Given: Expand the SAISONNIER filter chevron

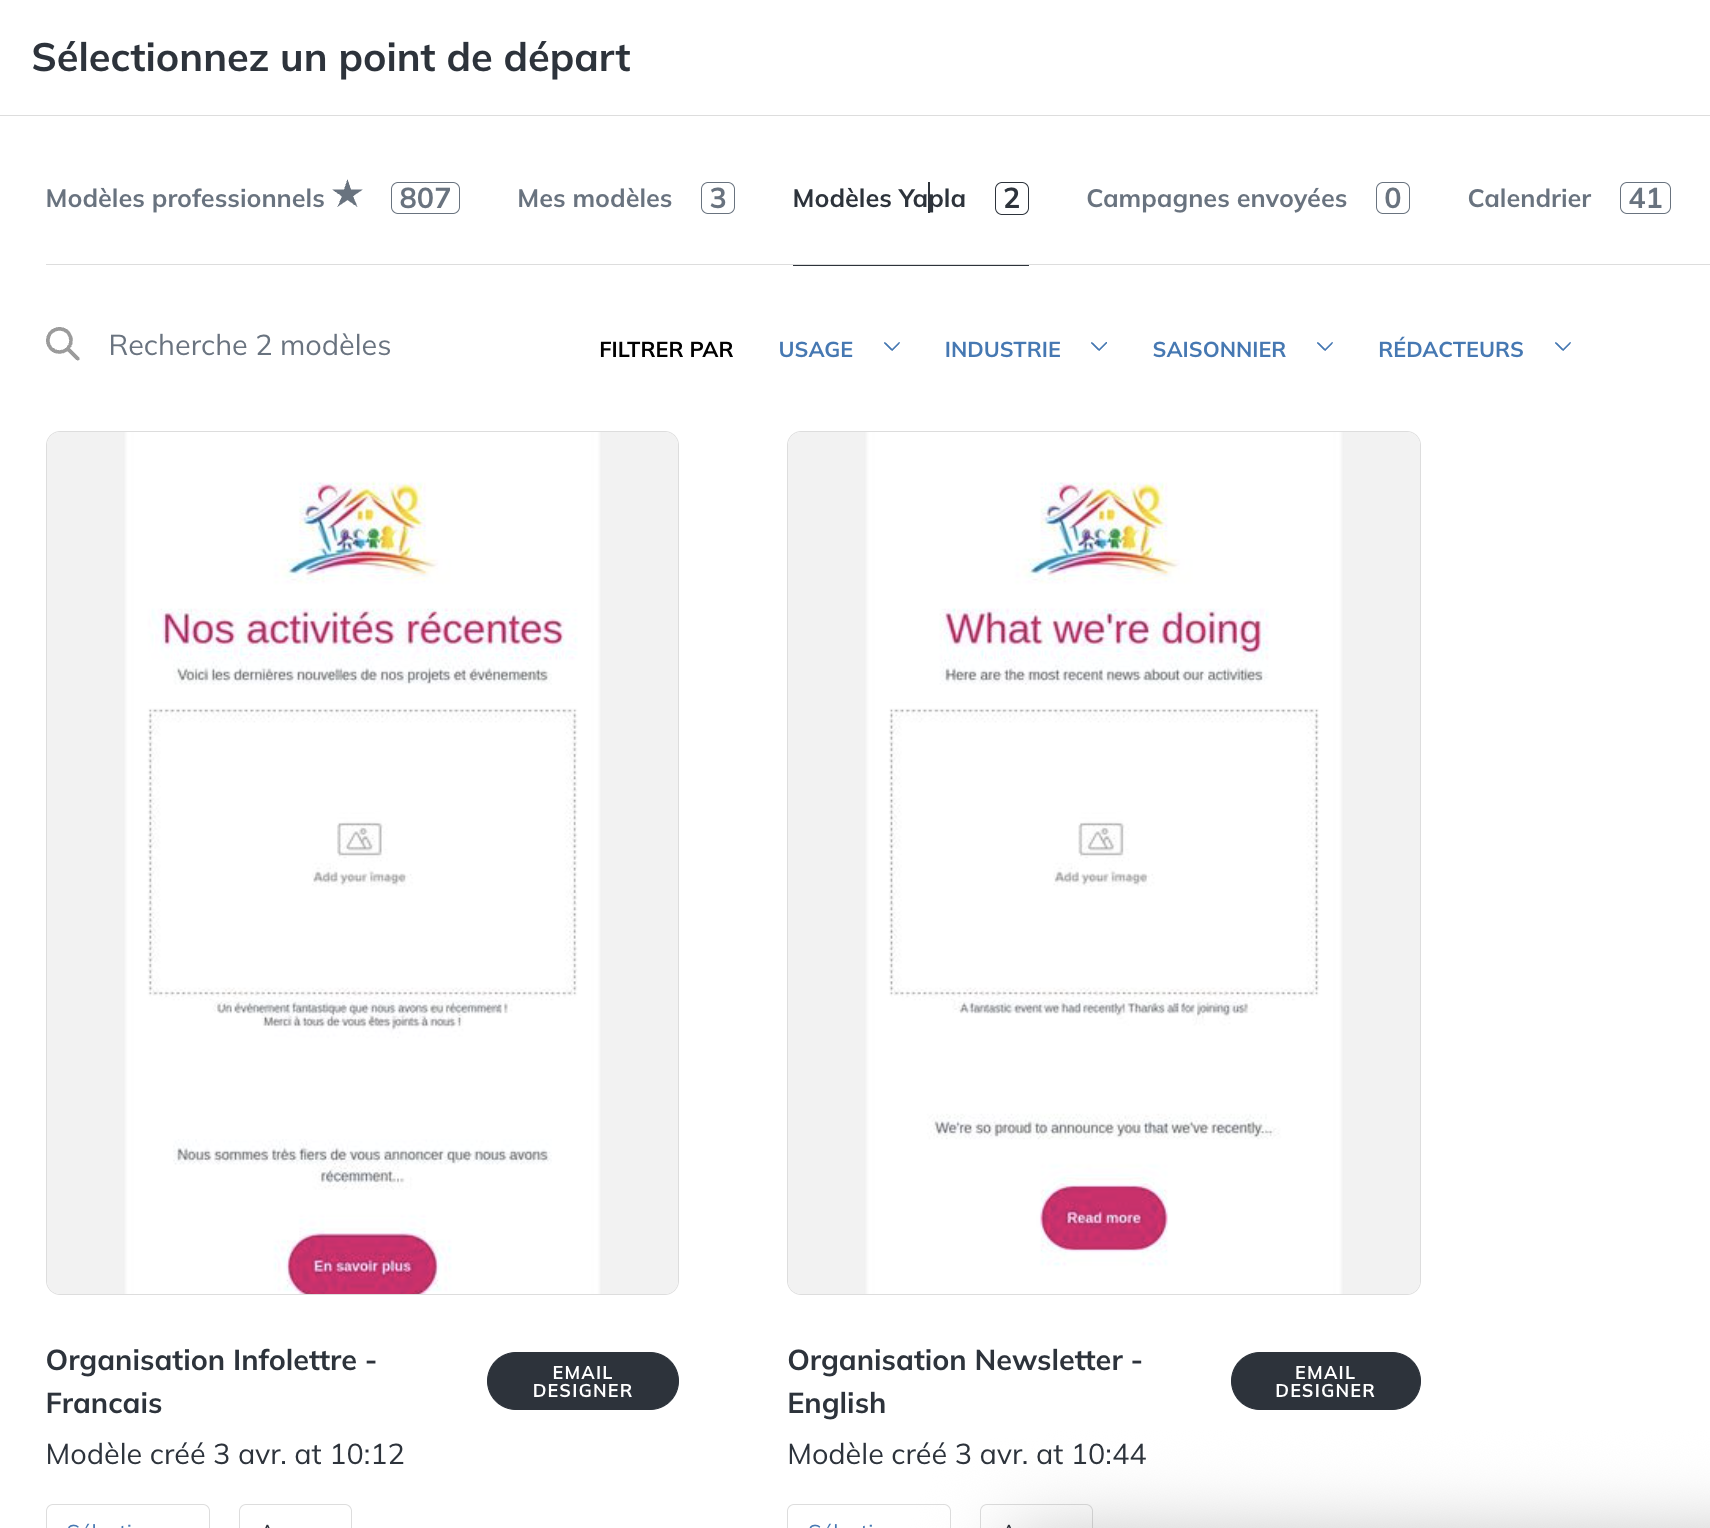Looking at the screenshot, I should 1325,347.
